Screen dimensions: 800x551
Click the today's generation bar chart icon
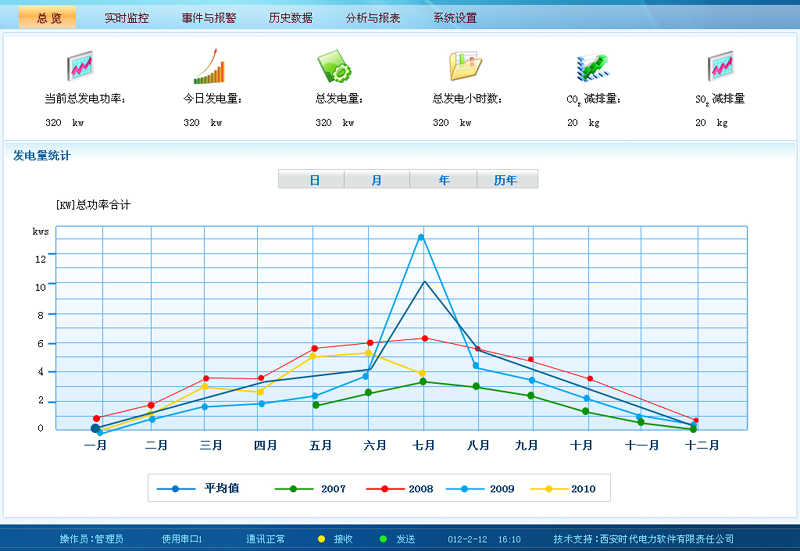tap(209, 66)
